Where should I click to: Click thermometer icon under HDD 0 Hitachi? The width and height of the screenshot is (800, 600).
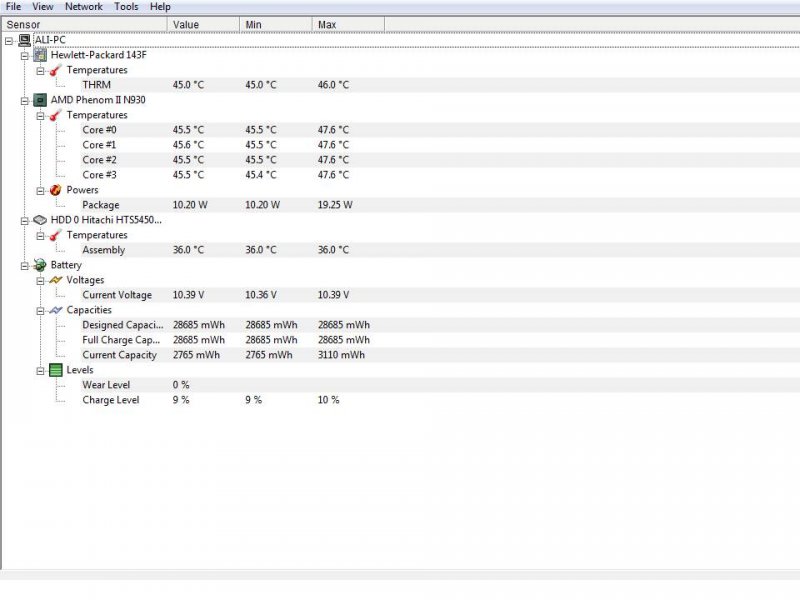coord(56,235)
